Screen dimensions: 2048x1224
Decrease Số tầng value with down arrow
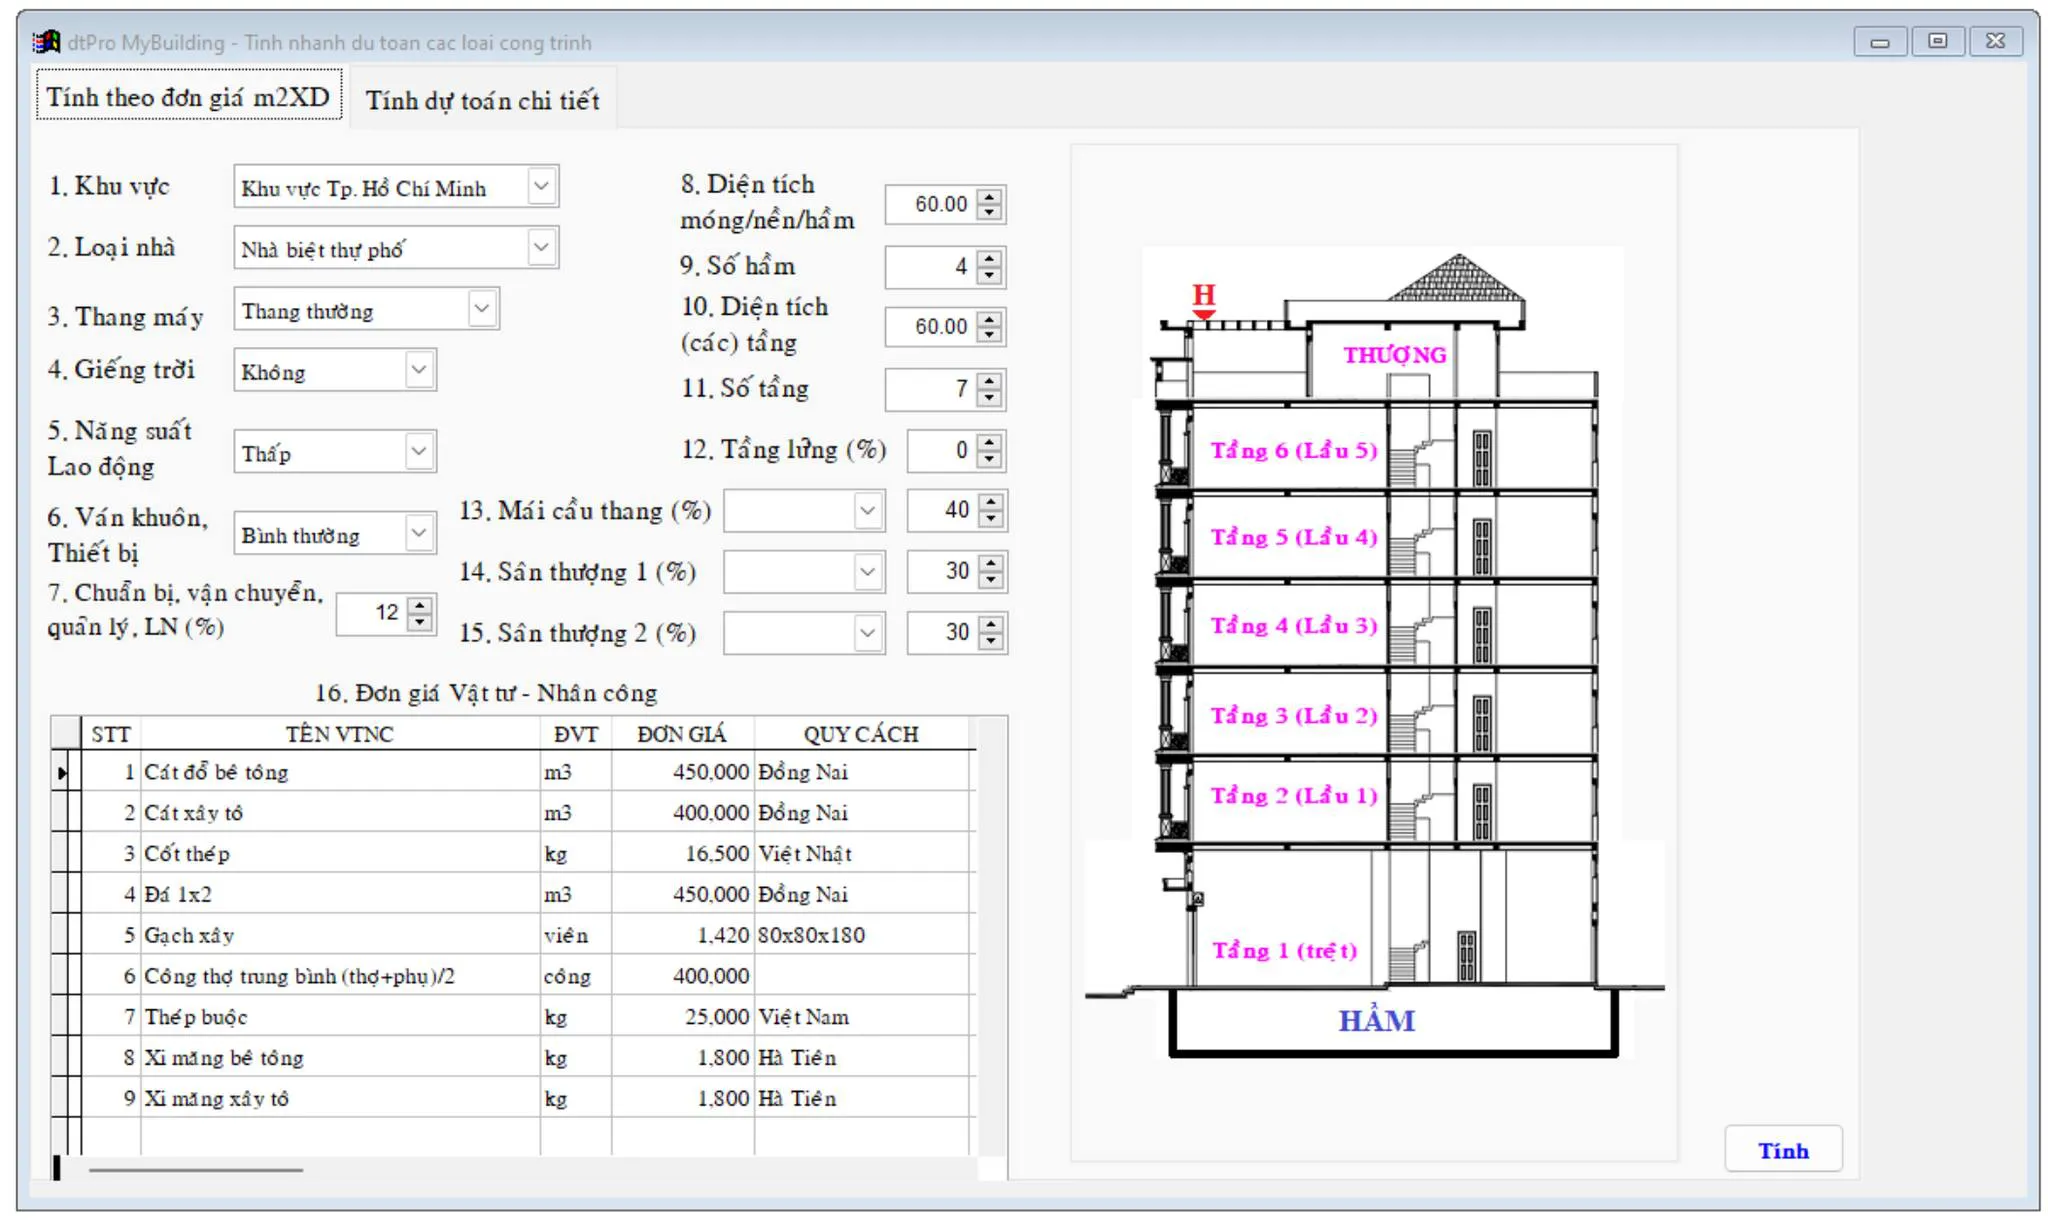989,398
